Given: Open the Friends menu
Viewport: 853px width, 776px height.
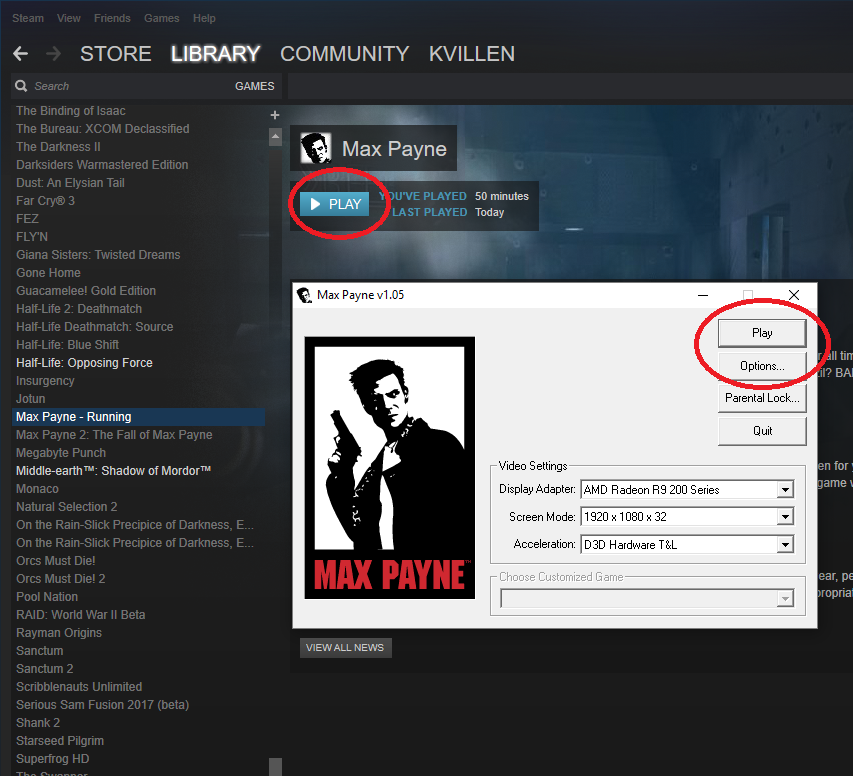Looking at the screenshot, I should [112, 18].
